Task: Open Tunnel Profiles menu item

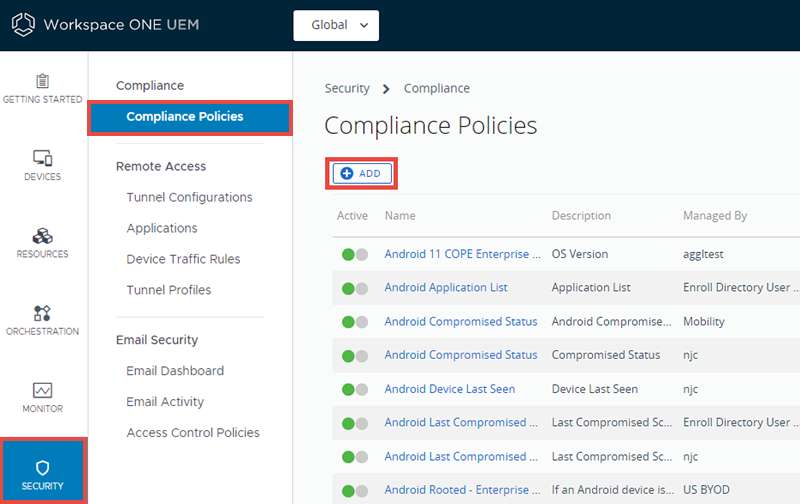Action: tap(169, 290)
